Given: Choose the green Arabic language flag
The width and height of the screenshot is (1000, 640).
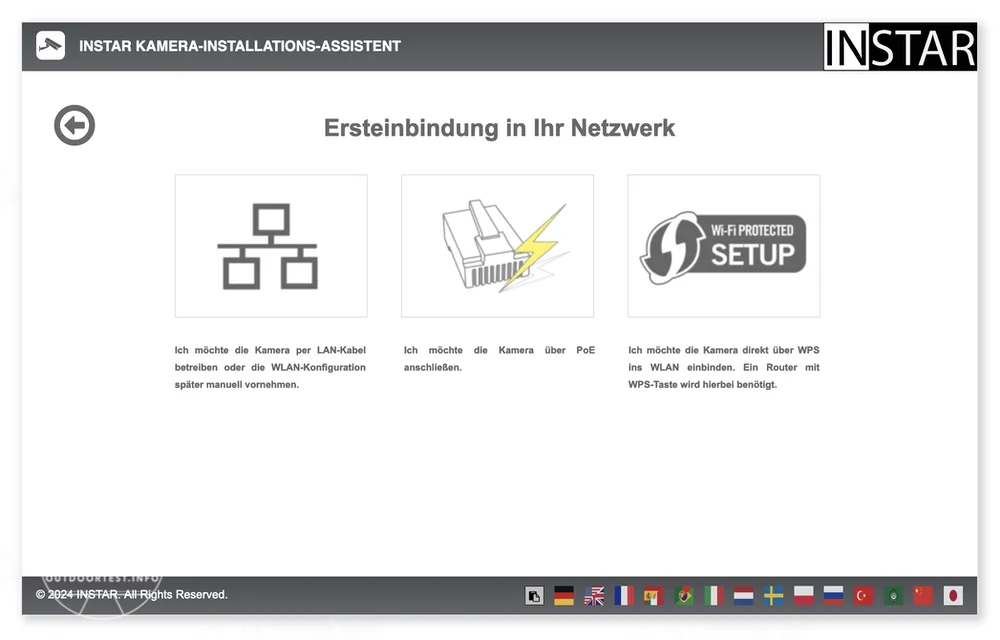Looking at the screenshot, I should click(x=894, y=596).
